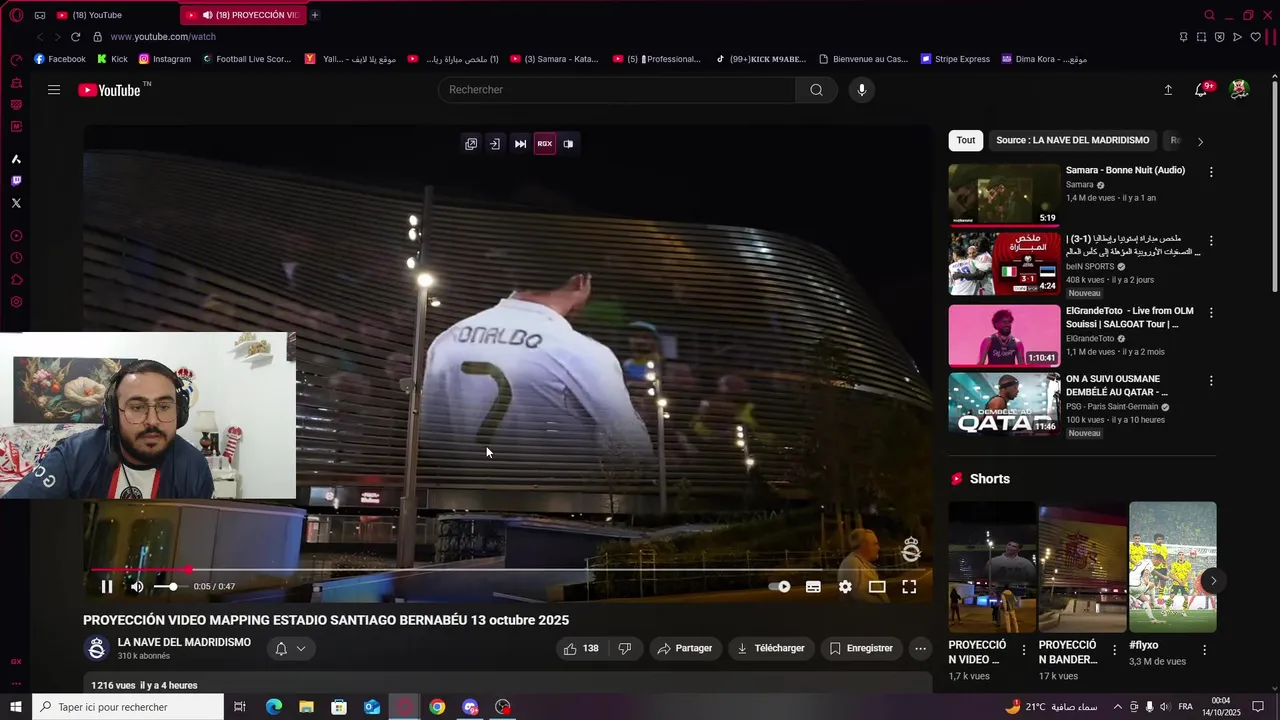The image size is (1280, 720).
Task: Pause the video
Action: coord(107,587)
